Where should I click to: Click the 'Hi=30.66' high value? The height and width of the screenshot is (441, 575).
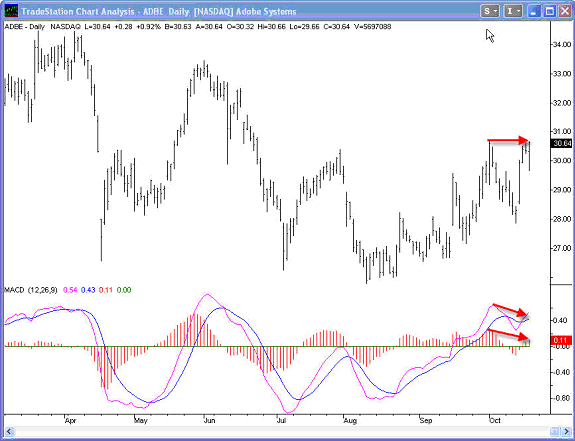[272, 27]
